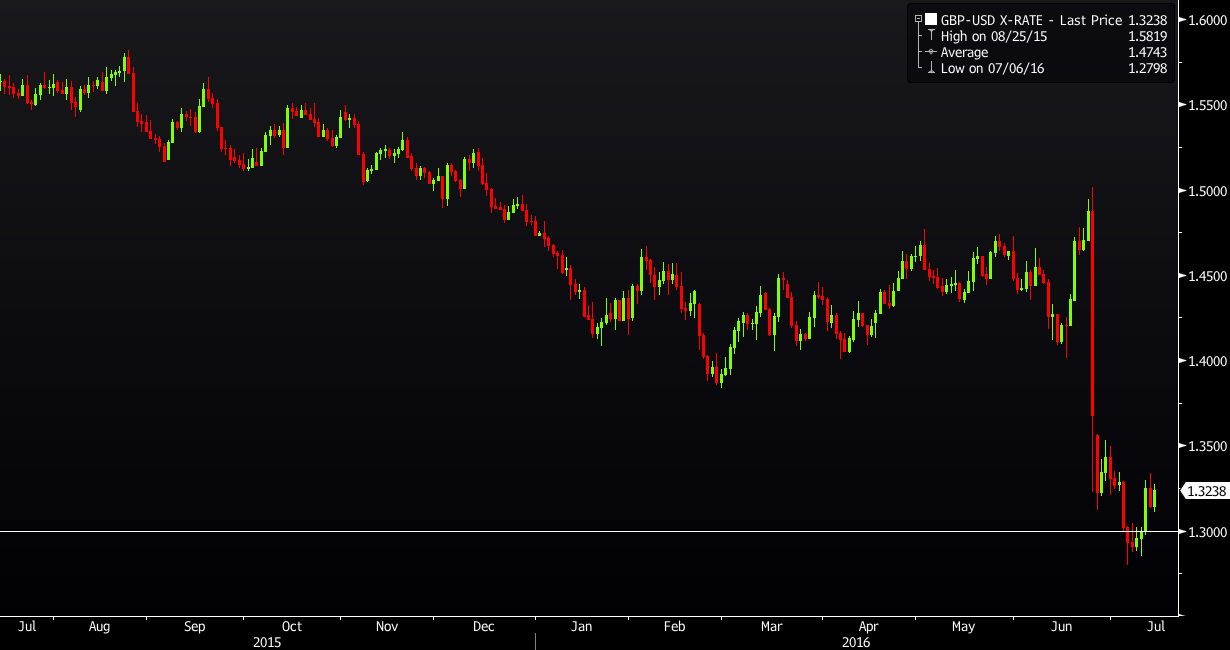Viewport: 1230px width, 650px height.
Task: Click the High marker icon in legend
Action: (931, 35)
